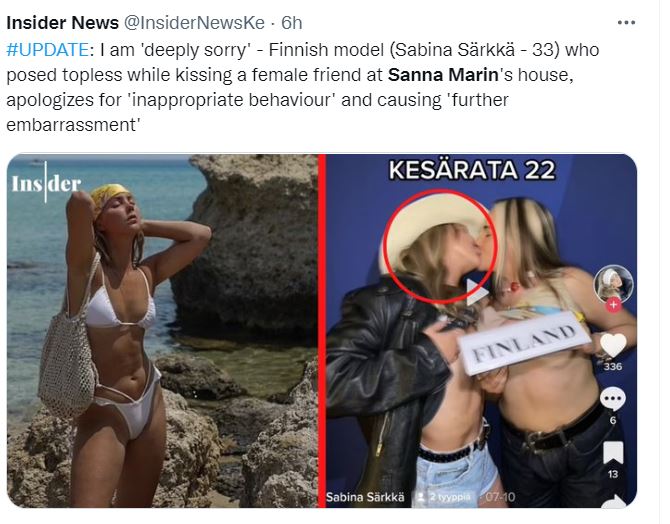Click the KESÄRATA 22 caption text
Screen dimensions: 670x524
[x=471, y=170]
